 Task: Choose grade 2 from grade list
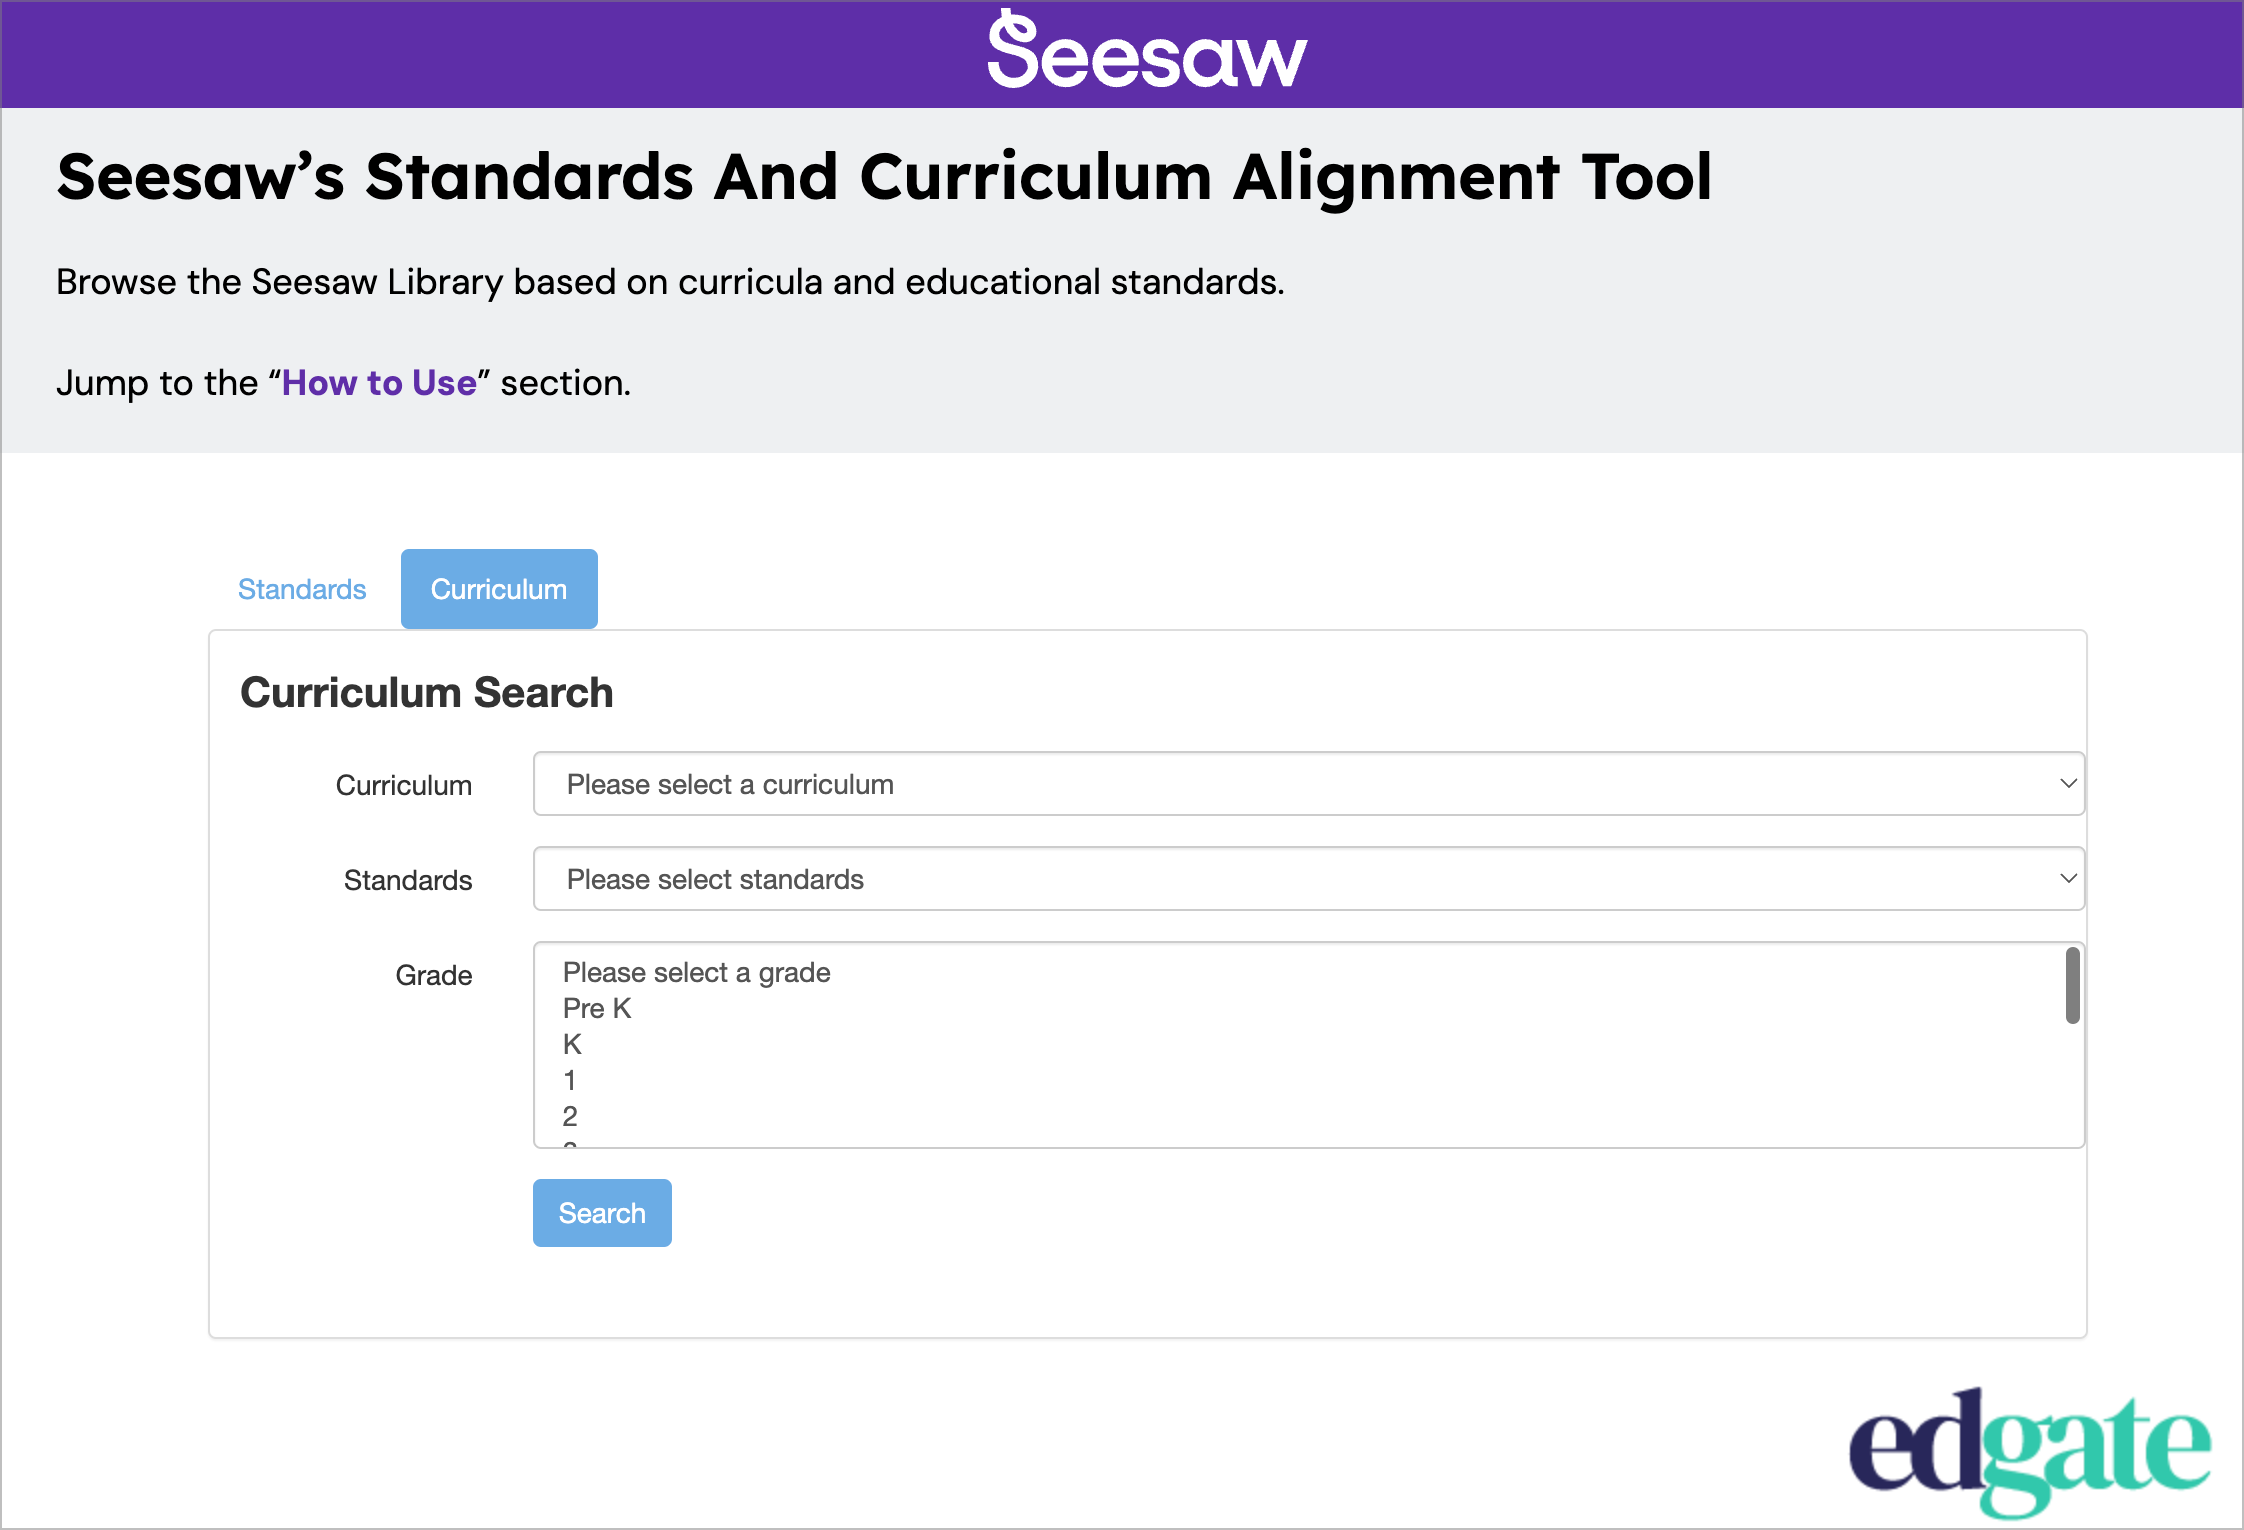[x=570, y=1116]
